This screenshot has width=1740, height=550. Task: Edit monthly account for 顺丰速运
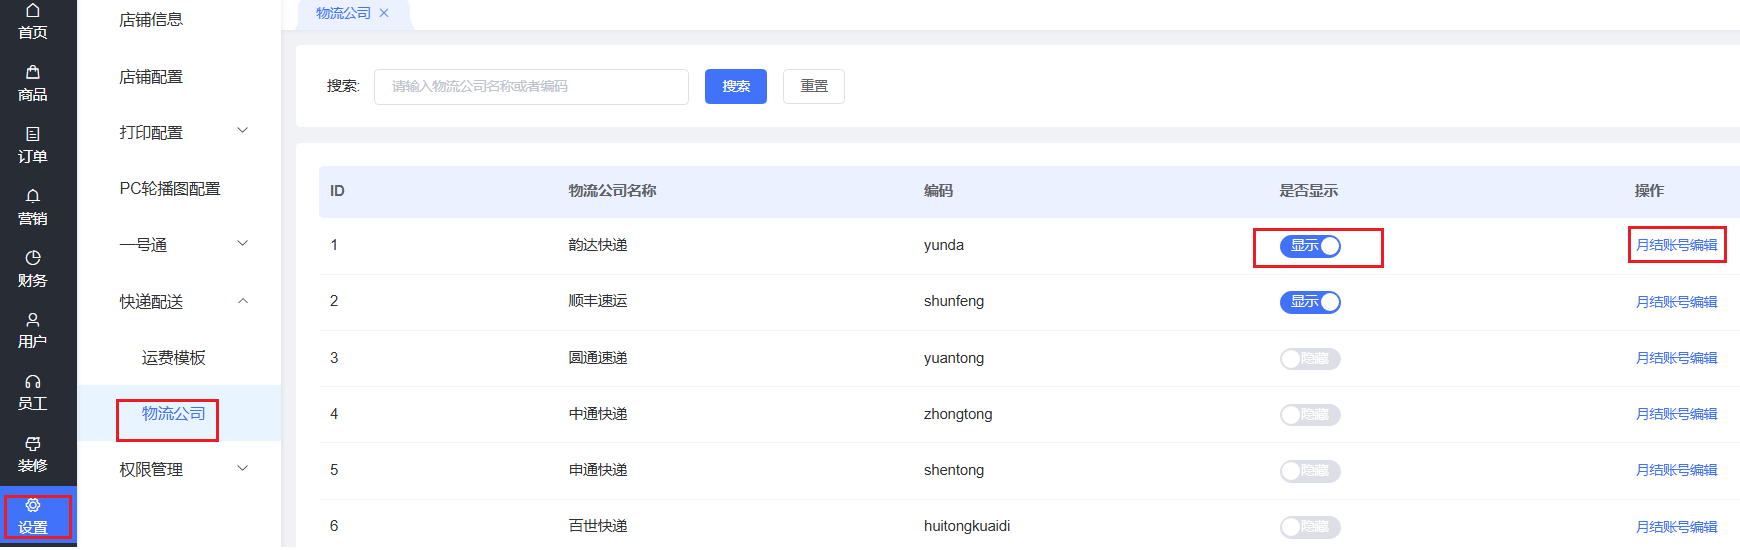(1677, 302)
